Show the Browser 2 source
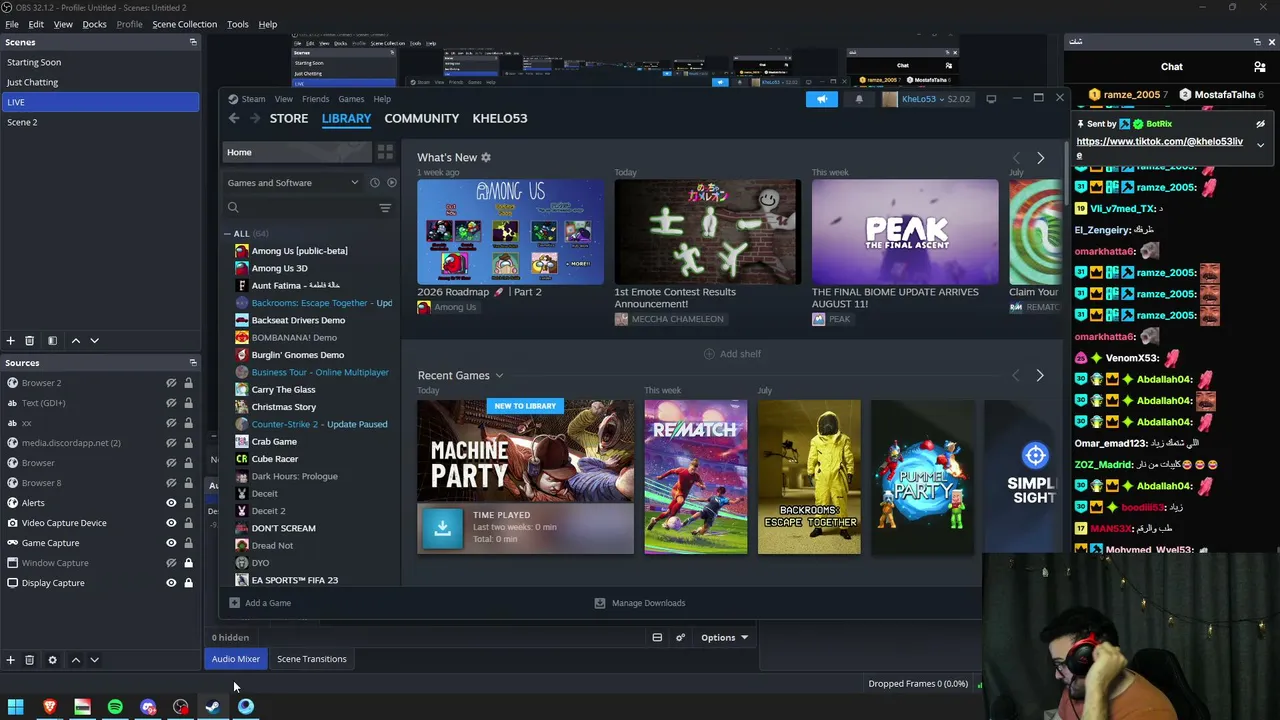Viewport: 1280px width, 720px height. point(171,383)
